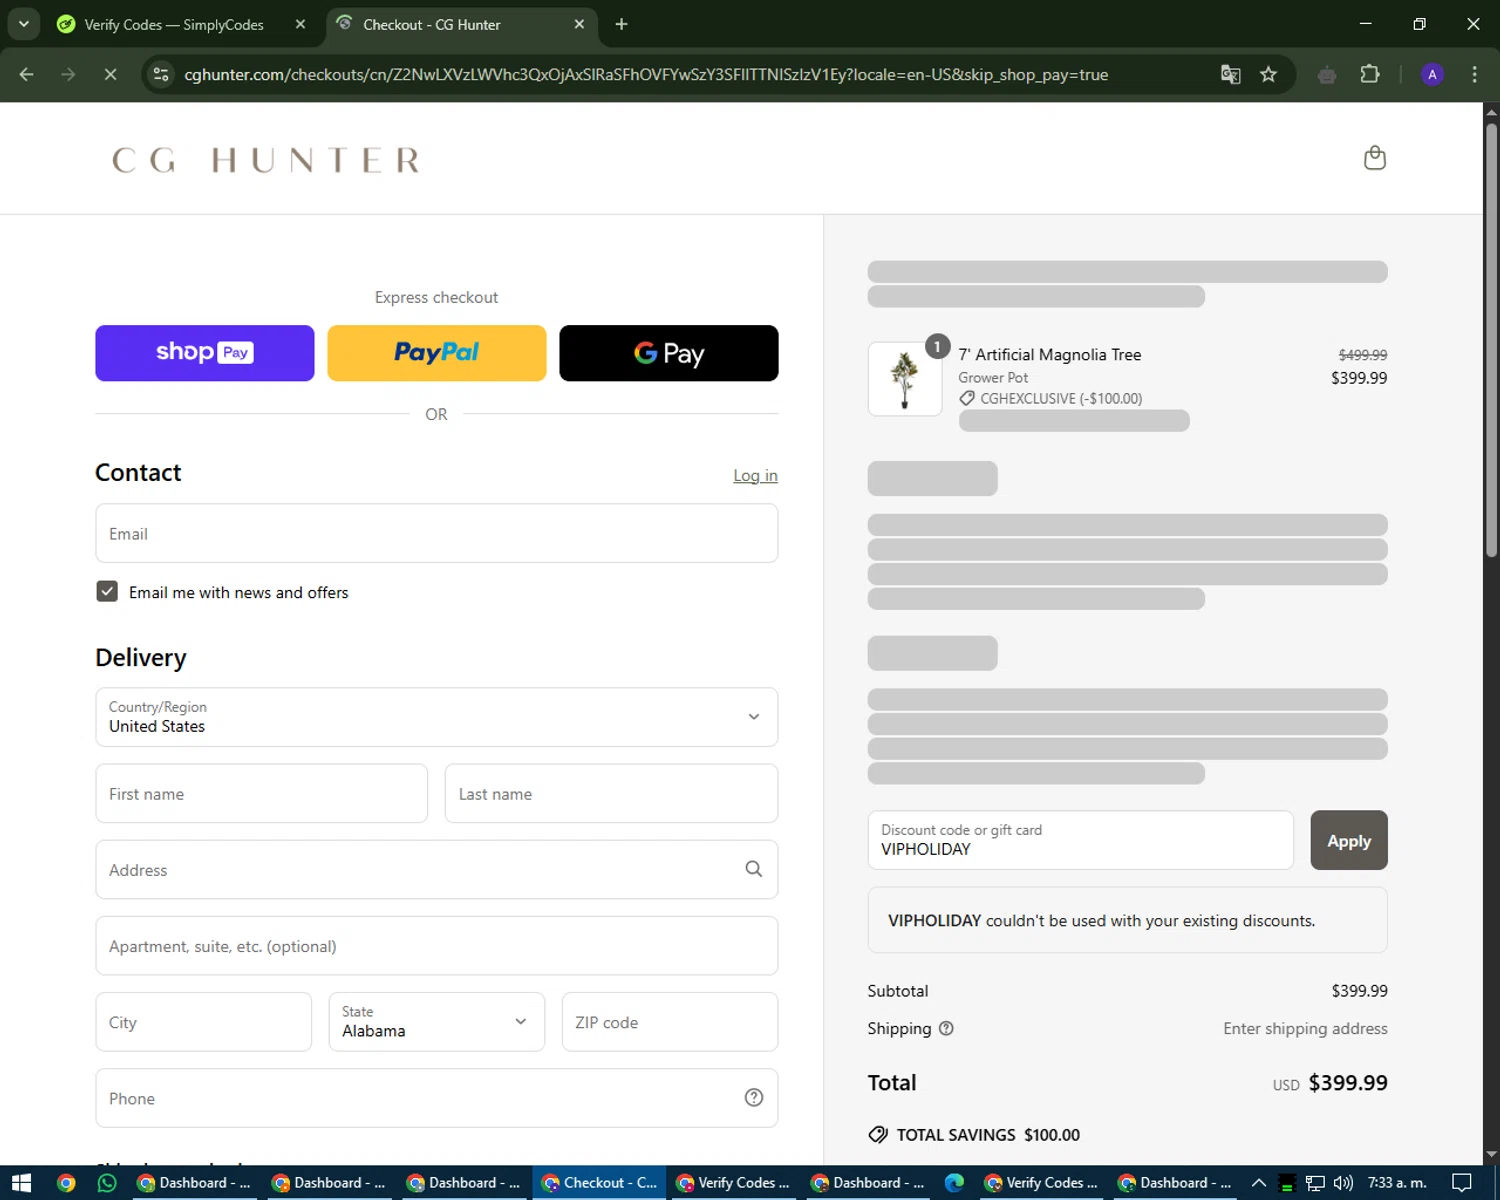Click the browser forward arrow

[68, 74]
